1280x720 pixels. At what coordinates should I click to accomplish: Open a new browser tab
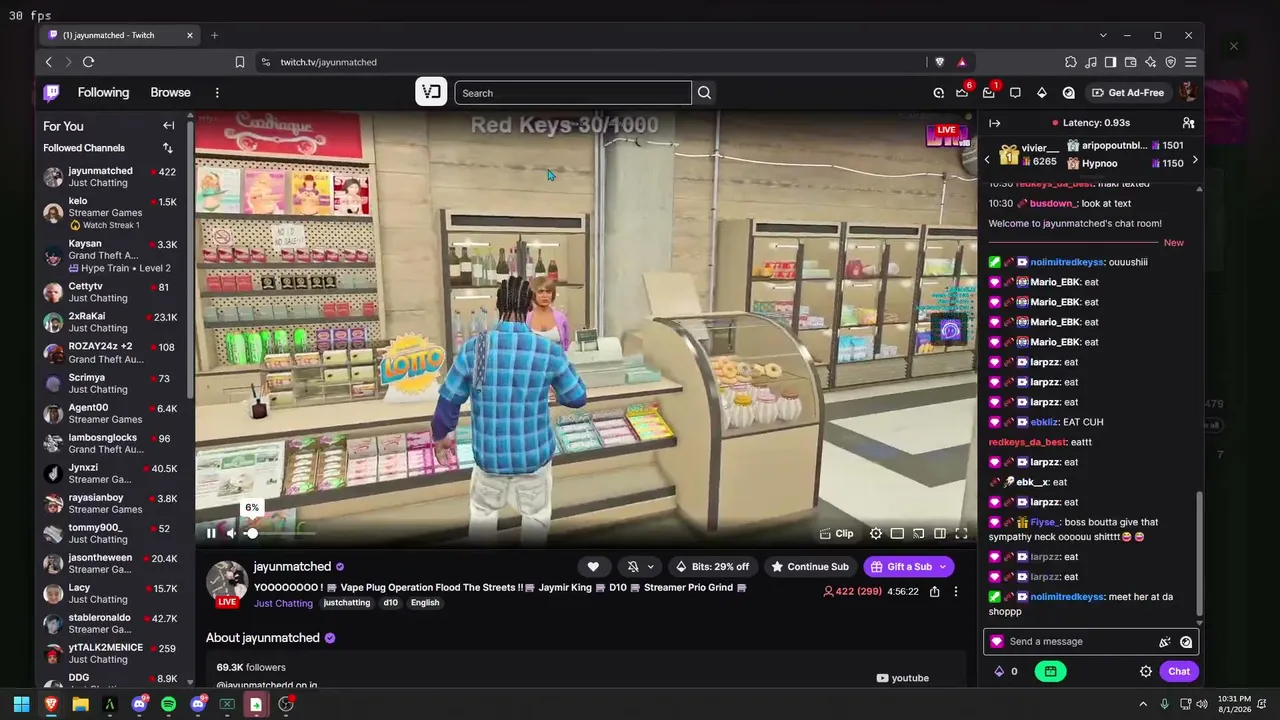click(x=214, y=35)
